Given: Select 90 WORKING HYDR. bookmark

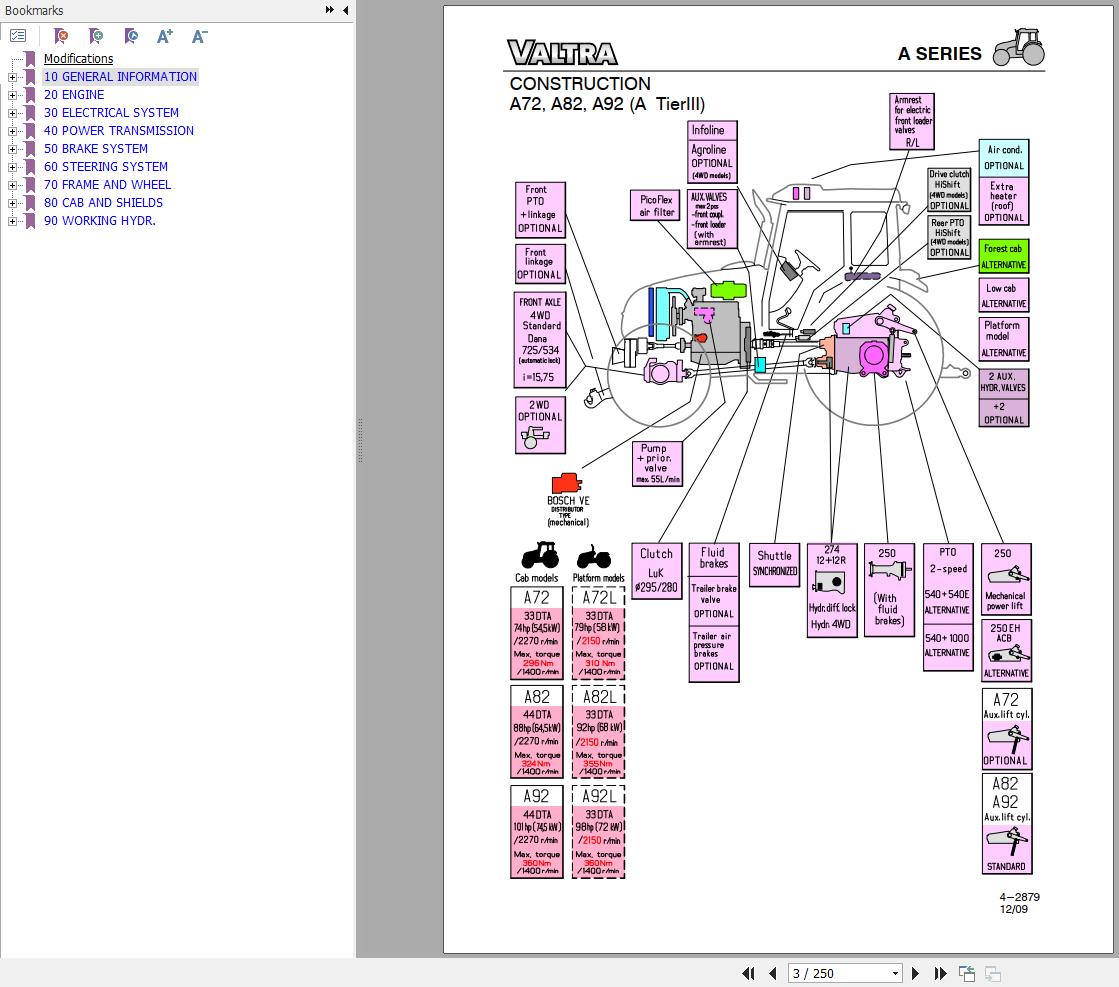Looking at the screenshot, I should point(99,221).
